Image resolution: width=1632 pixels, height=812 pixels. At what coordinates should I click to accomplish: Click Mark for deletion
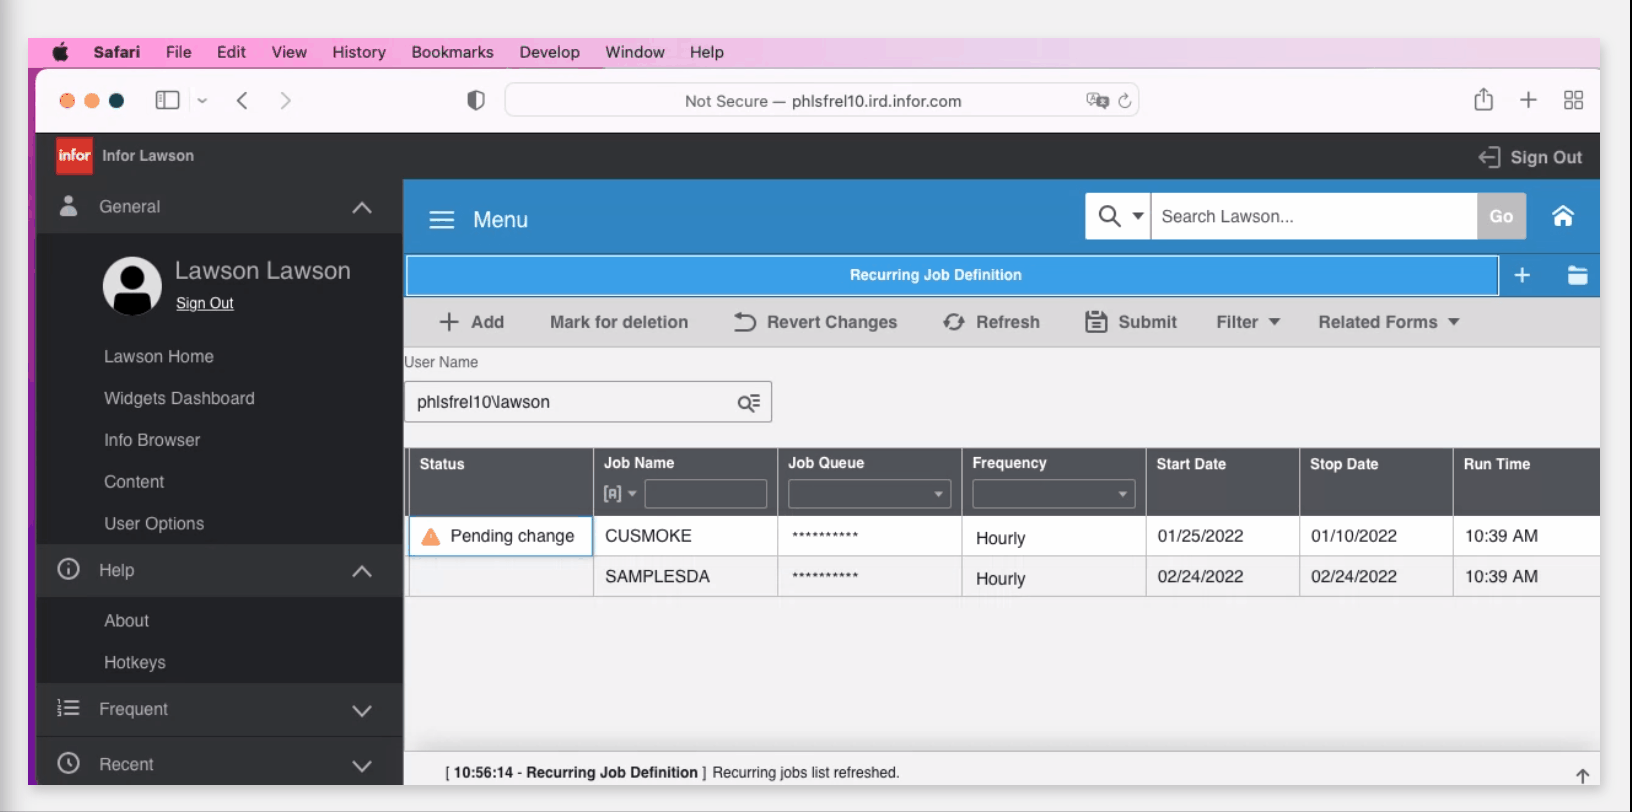pos(619,322)
